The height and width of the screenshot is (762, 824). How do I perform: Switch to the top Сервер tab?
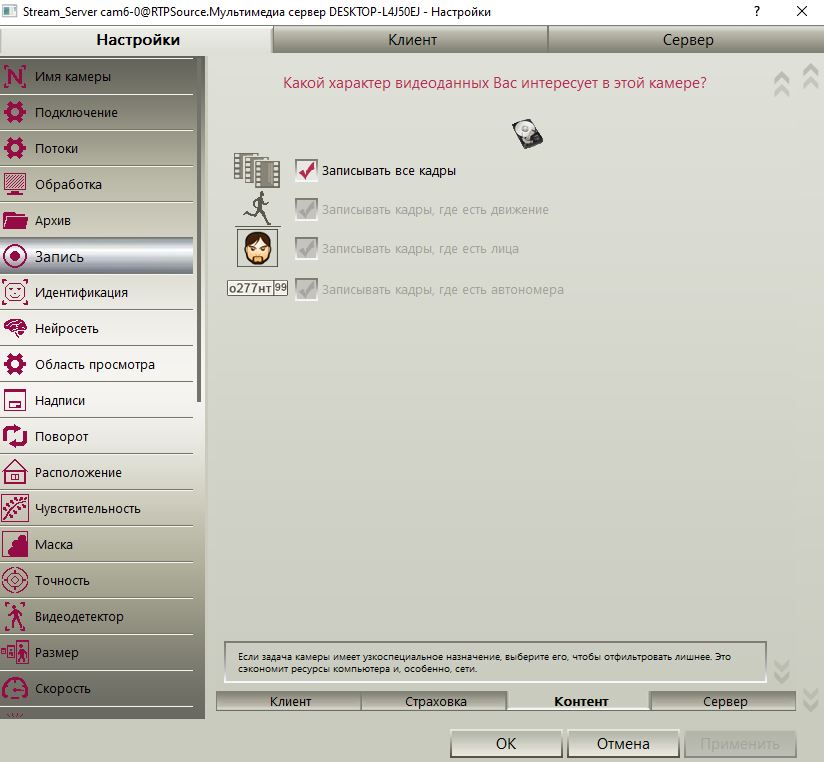(687, 40)
